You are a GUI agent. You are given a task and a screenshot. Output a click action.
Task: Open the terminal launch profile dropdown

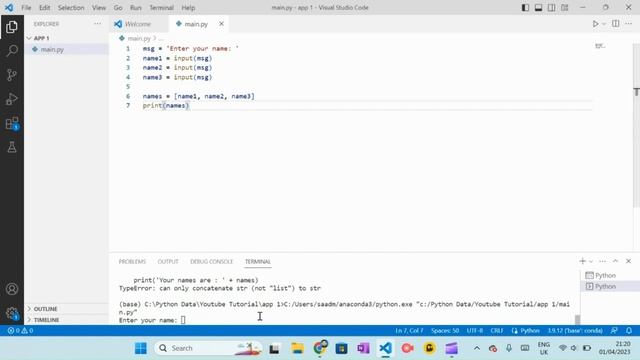click(x=591, y=261)
